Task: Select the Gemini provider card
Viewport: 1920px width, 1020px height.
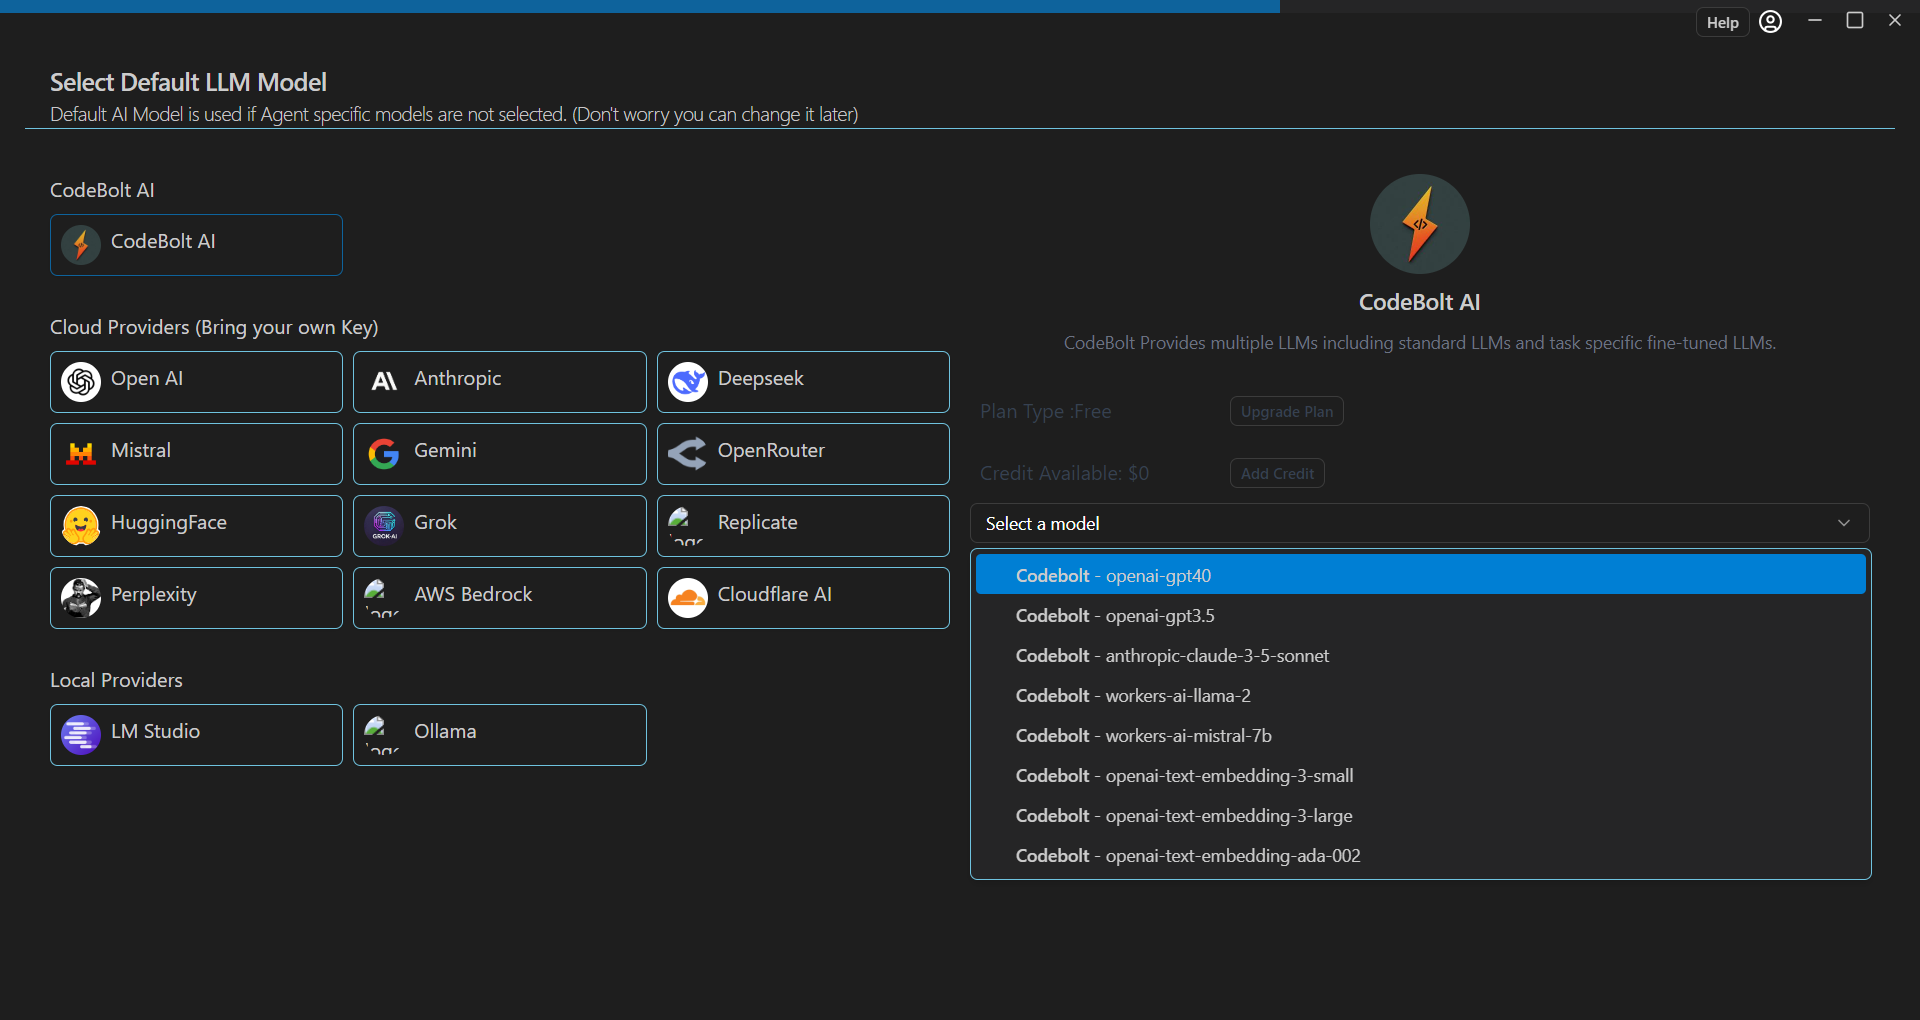Action: pyautogui.click(x=499, y=453)
